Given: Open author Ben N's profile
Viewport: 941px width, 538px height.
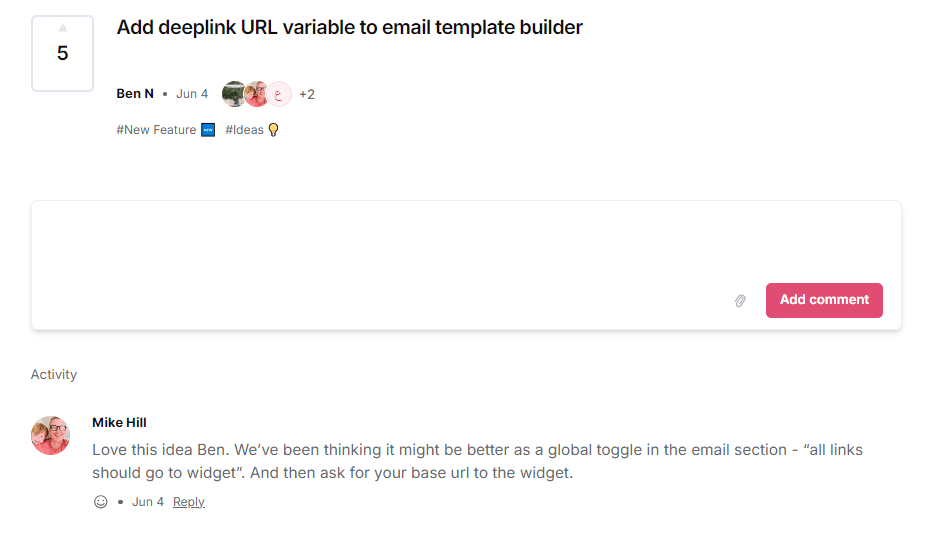Looking at the screenshot, I should [135, 94].
